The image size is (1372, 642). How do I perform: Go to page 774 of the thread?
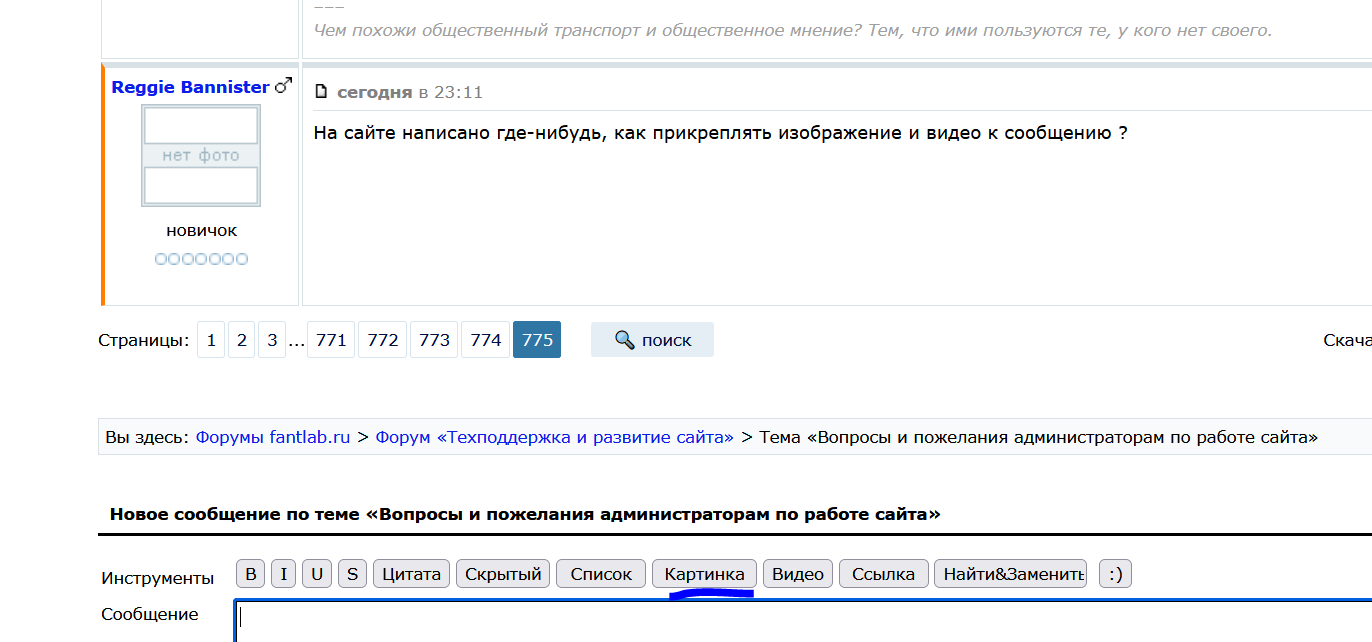point(486,340)
